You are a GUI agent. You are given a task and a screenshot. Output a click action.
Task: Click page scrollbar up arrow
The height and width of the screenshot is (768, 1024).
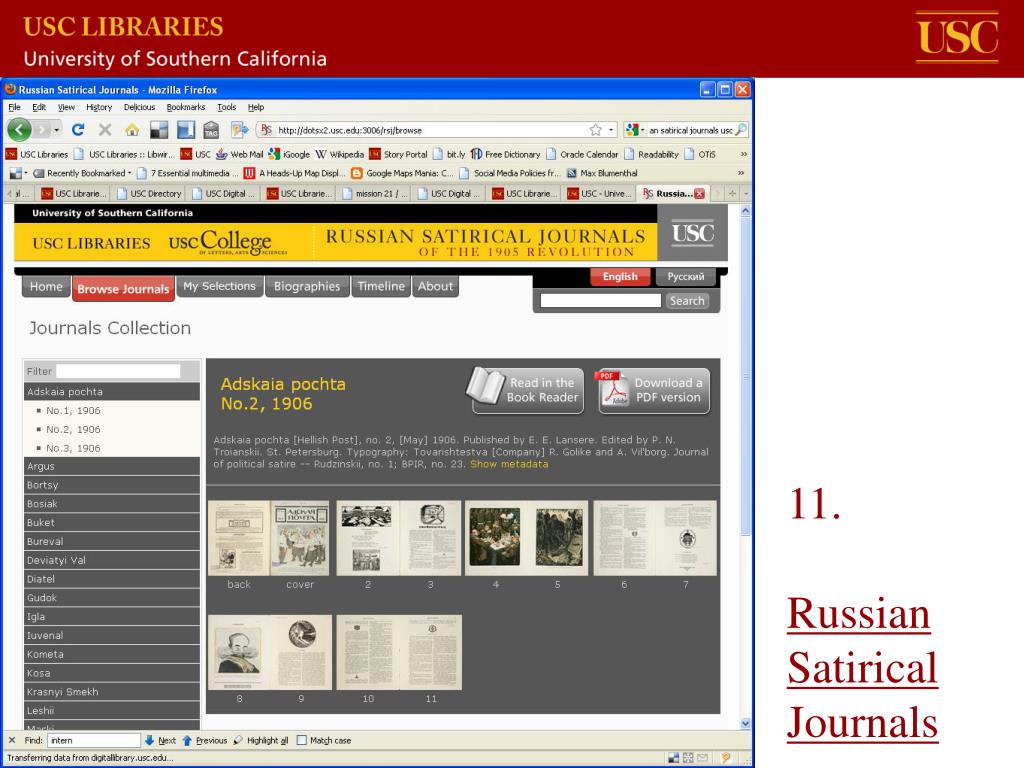pyautogui.click(x=745, y=211)
